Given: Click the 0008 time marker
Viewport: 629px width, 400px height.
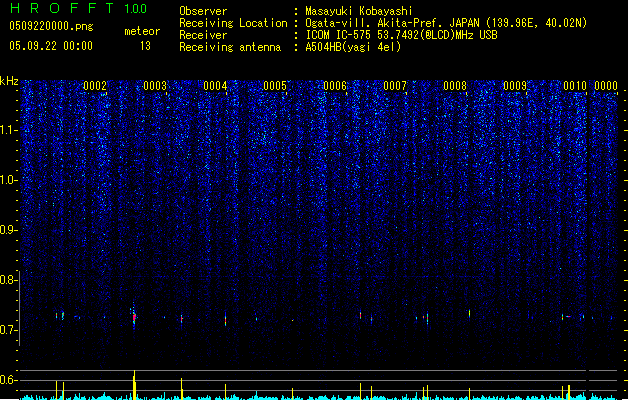Looking at the screenshot, I should point(455,86).
